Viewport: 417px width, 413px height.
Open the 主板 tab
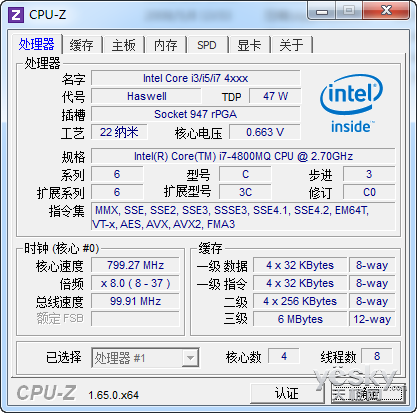pyautogui.click(x=124, y=45)
